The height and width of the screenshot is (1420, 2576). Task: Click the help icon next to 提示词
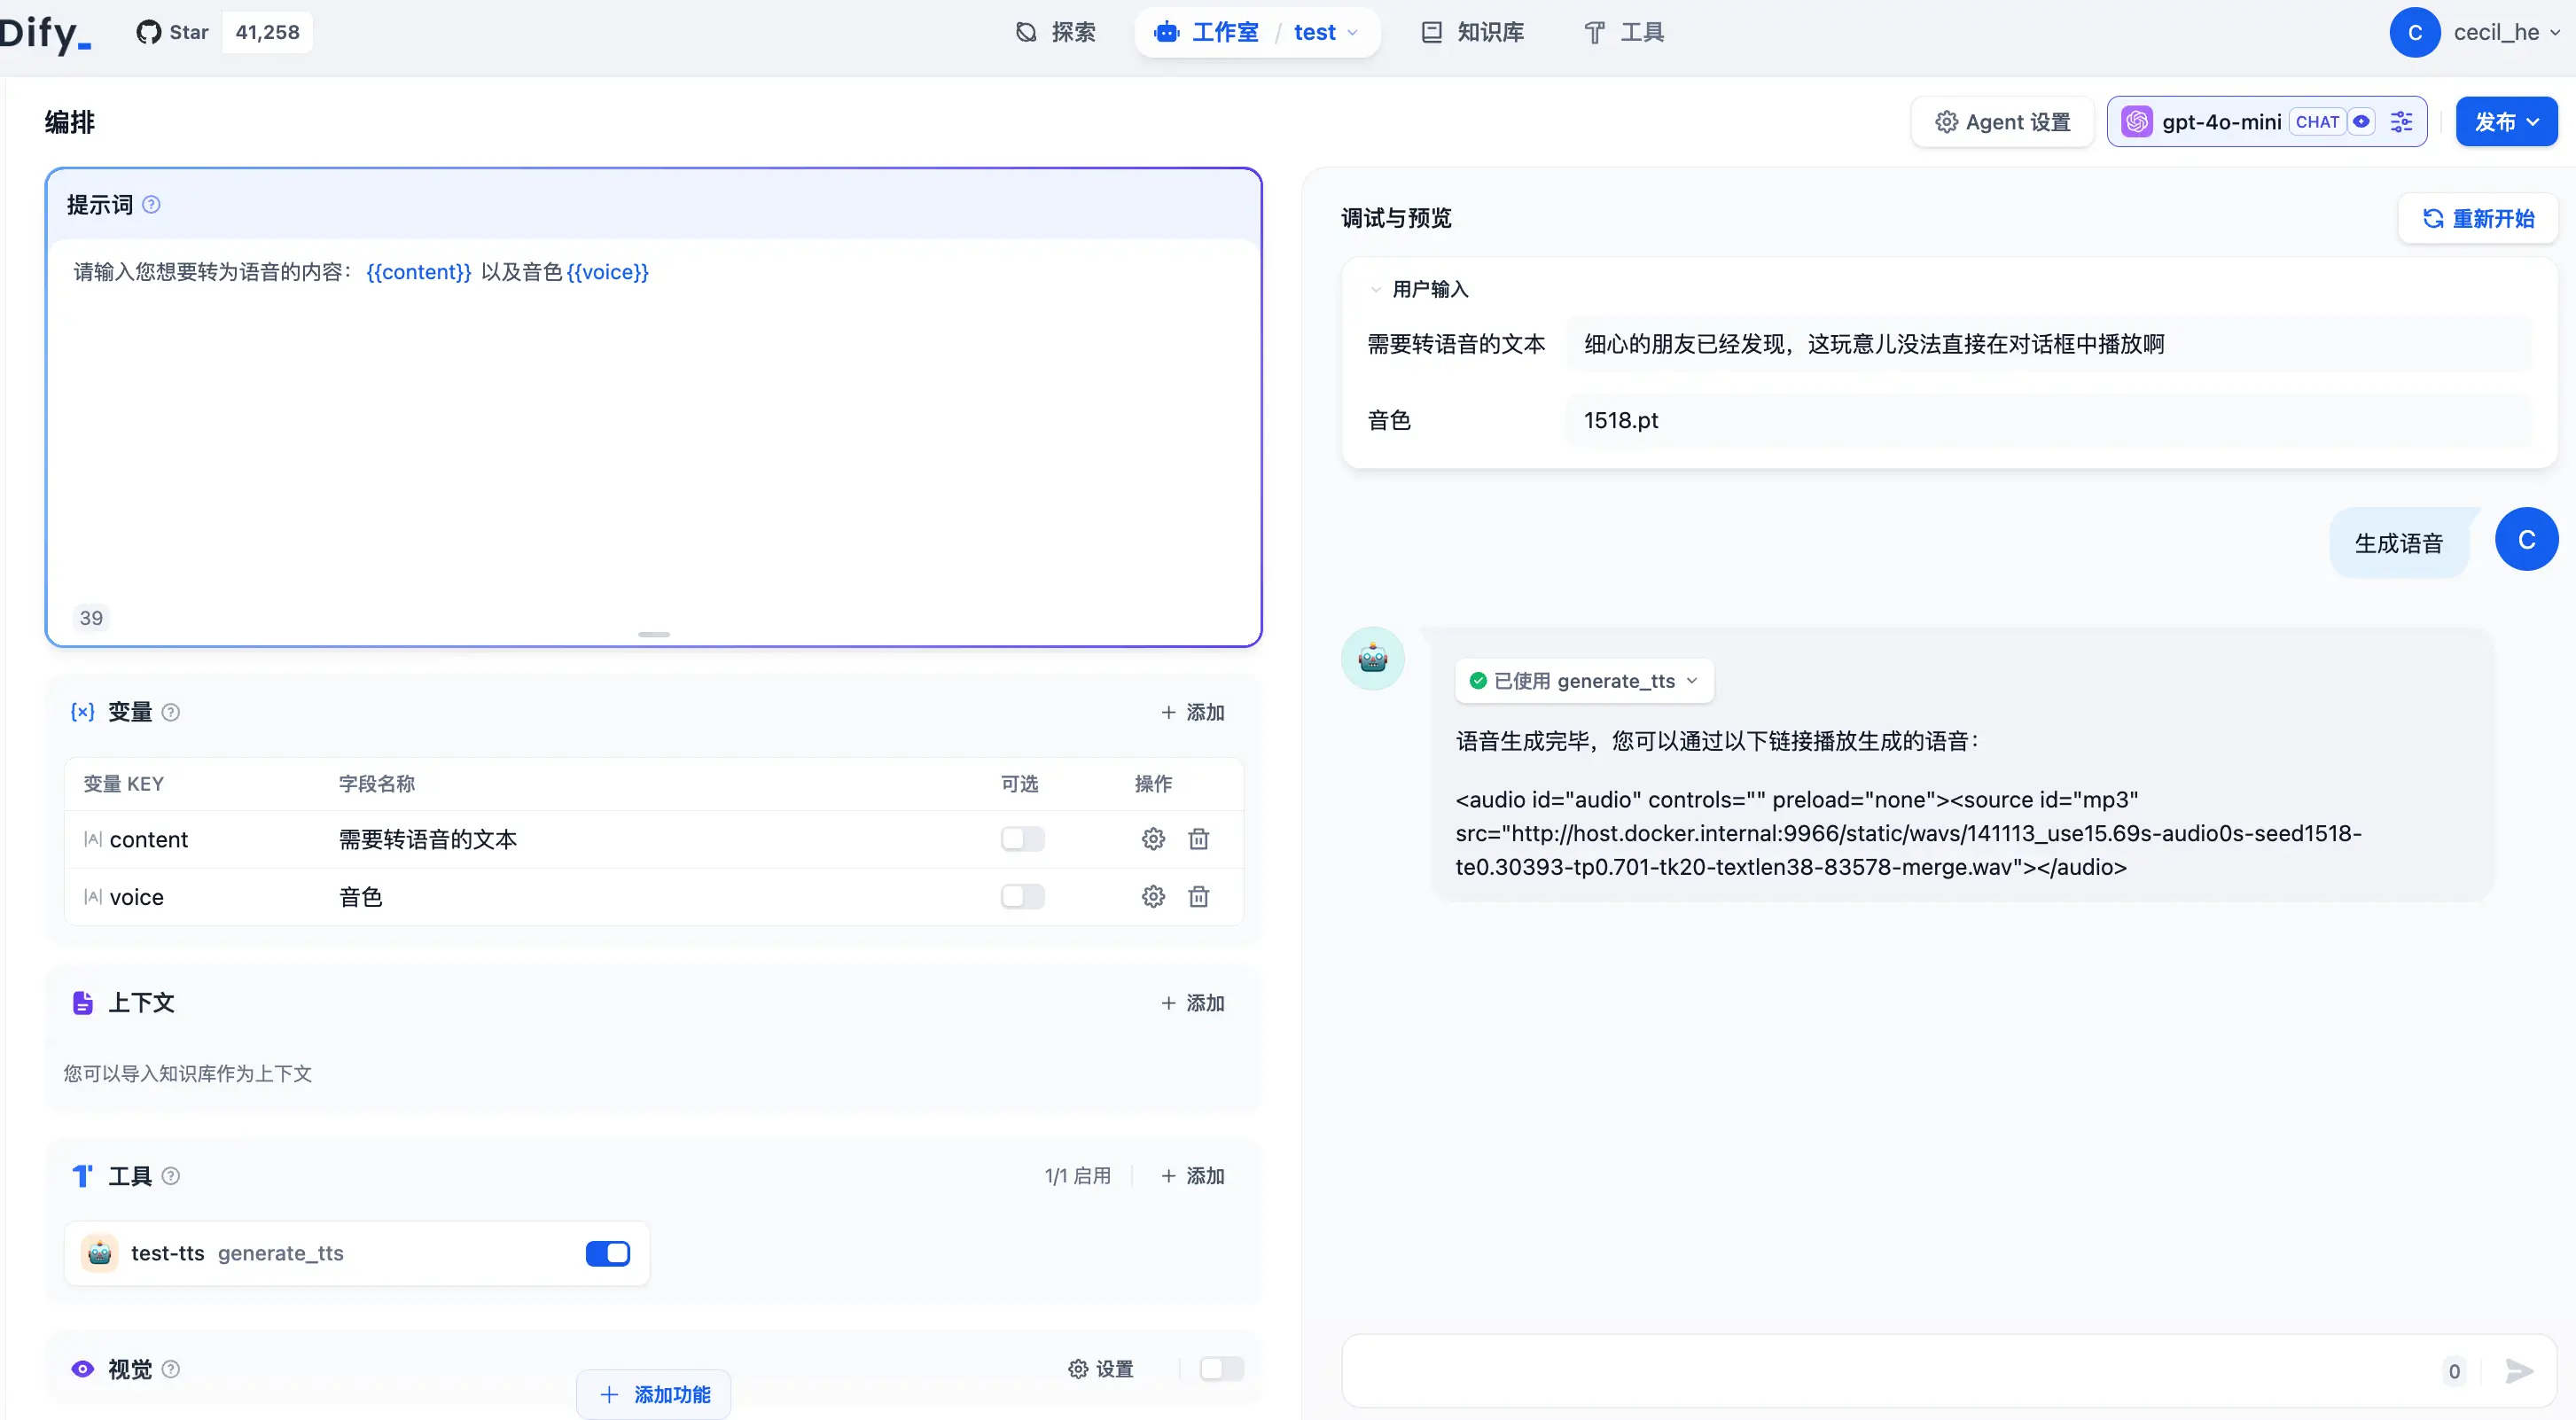coord(151,205)
